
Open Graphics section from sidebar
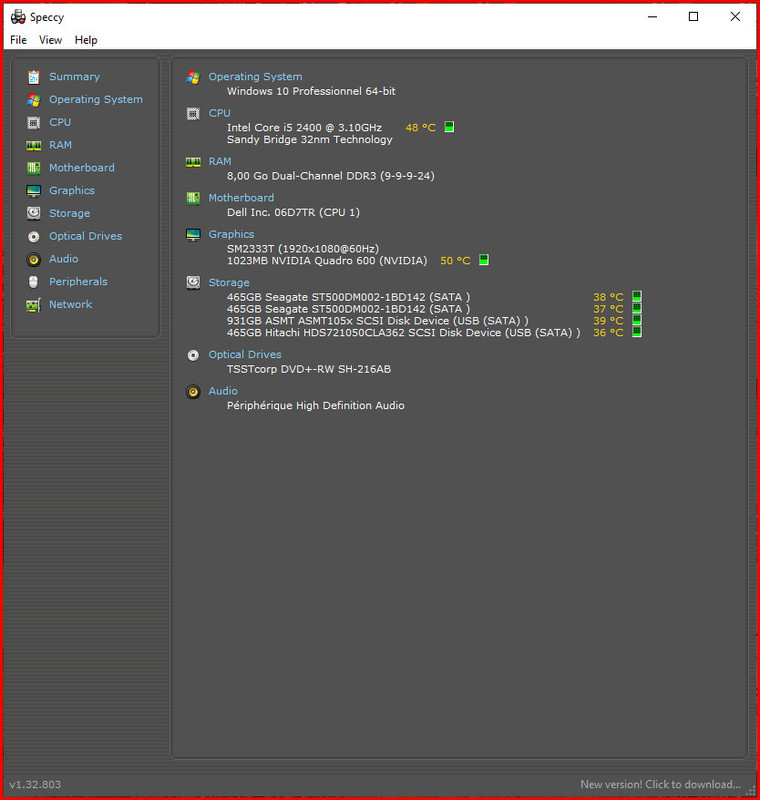coord(72,190)
